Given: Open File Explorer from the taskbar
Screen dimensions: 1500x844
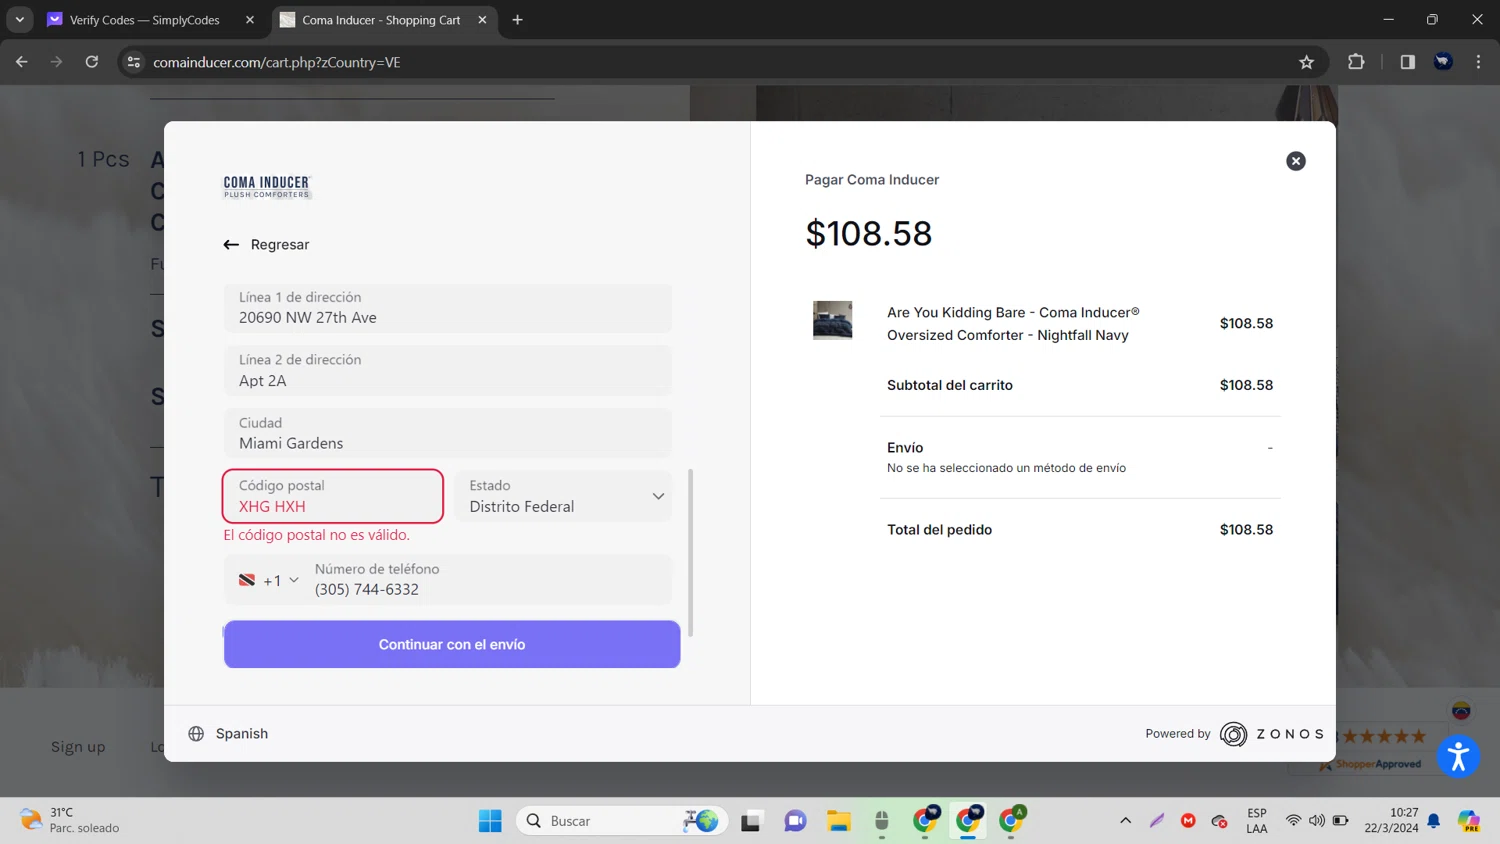Looking at the screenshot, I should [838, 821].
